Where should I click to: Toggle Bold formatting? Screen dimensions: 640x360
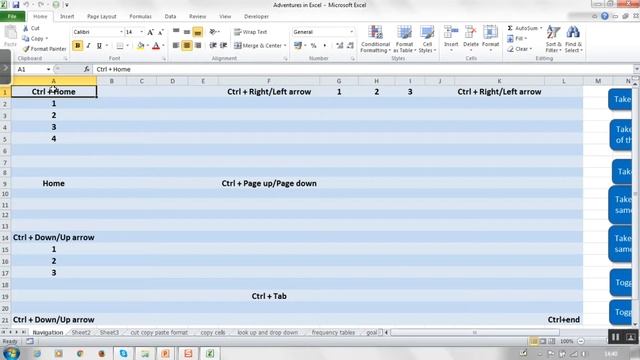click(x=78, y=45)
